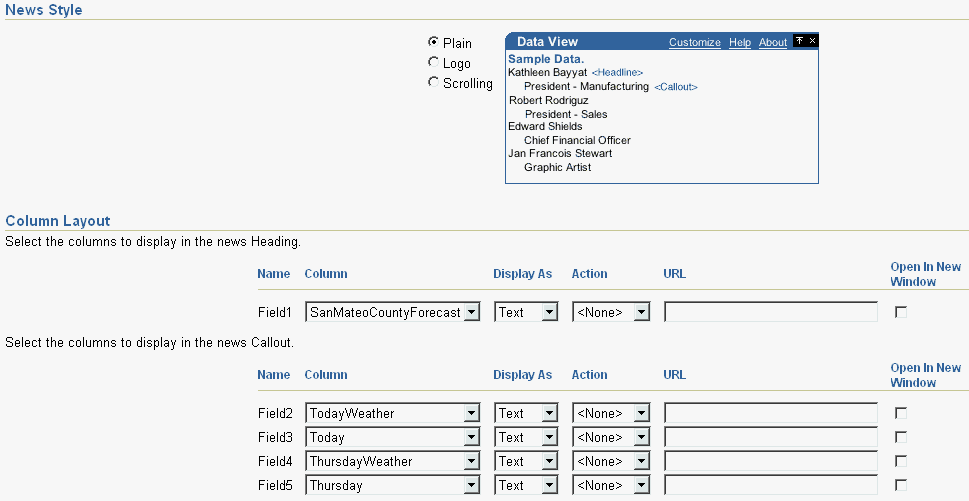Click the News Style section heading

pos(44,10)
